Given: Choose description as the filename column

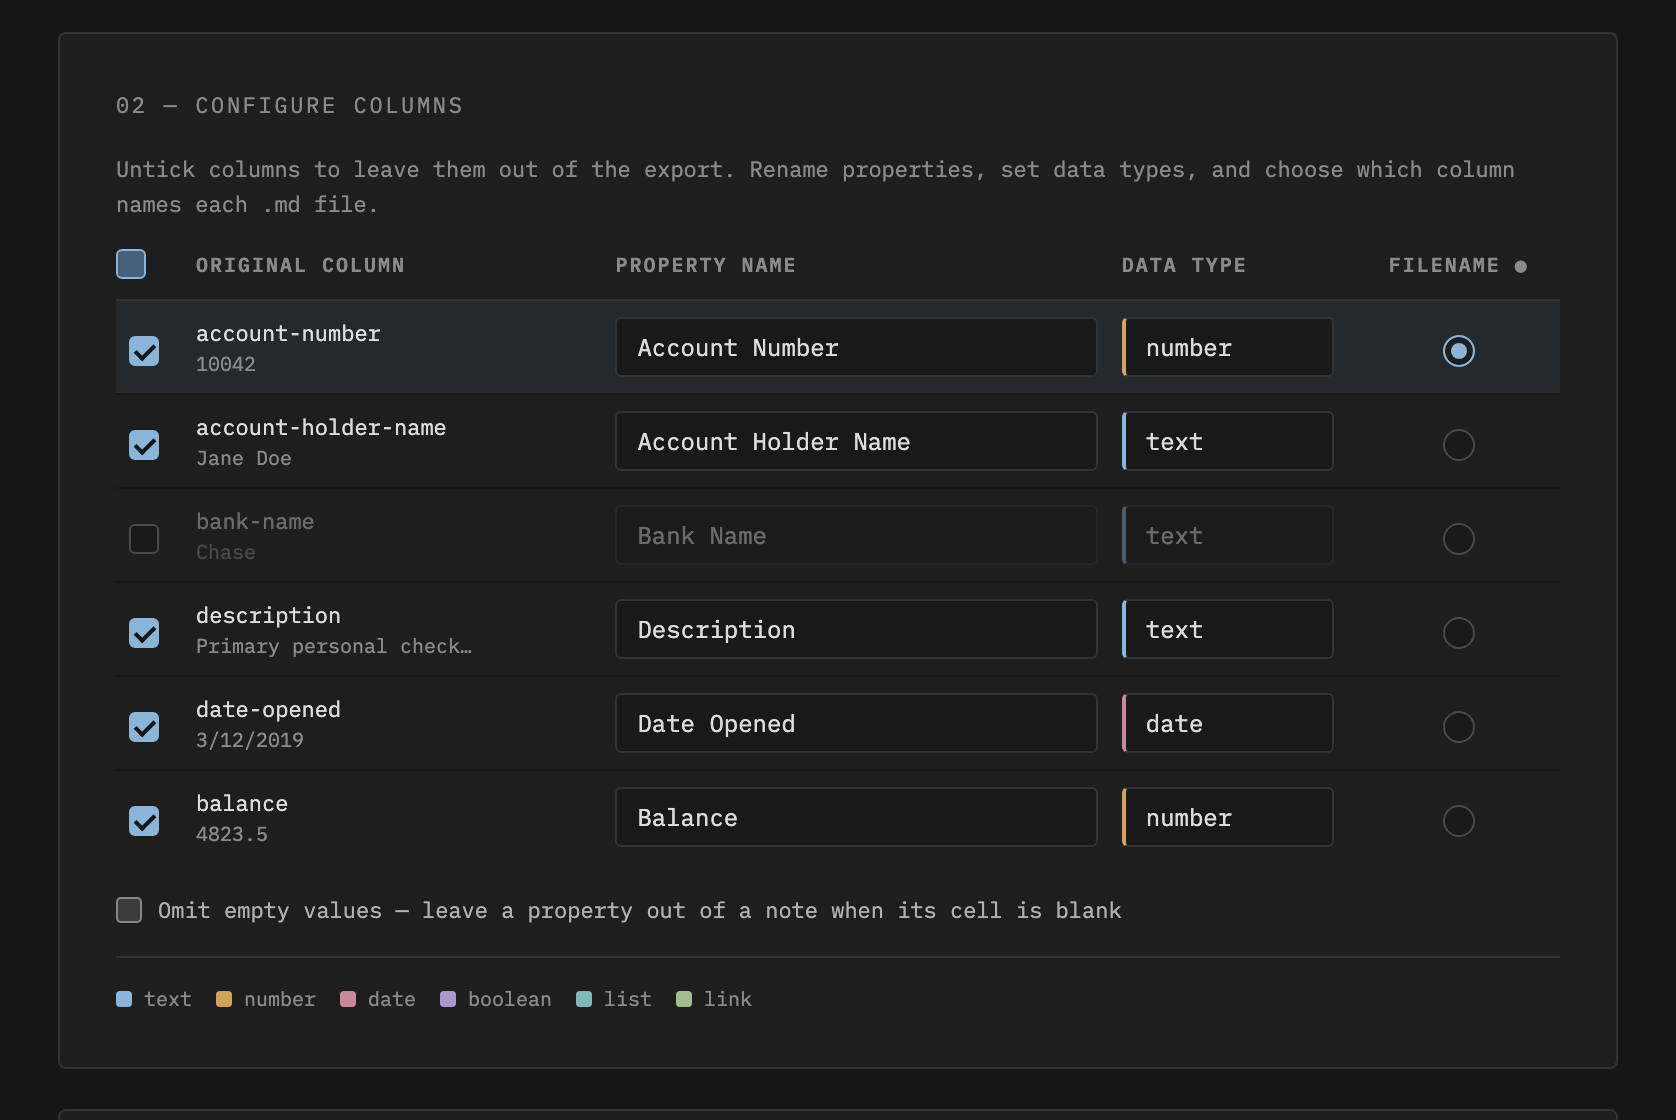Looking at the screenshot, I should [1459, 633].
